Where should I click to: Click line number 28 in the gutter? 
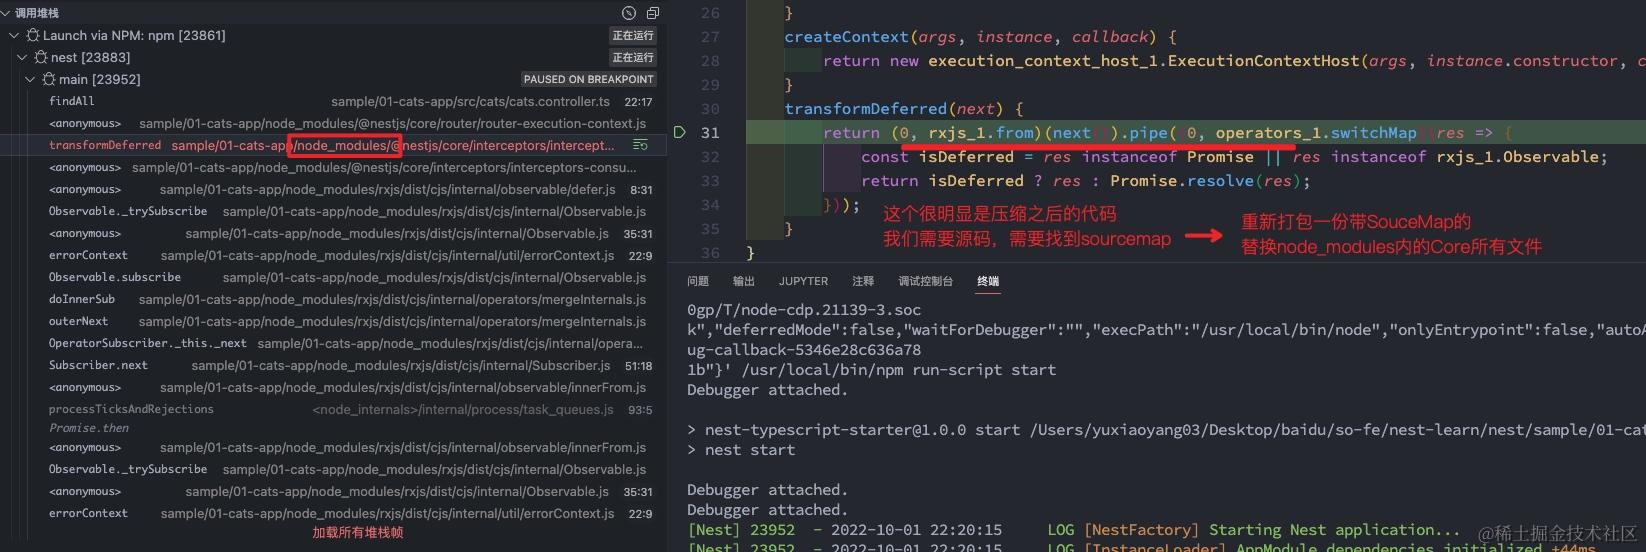(x=710, y=61)
